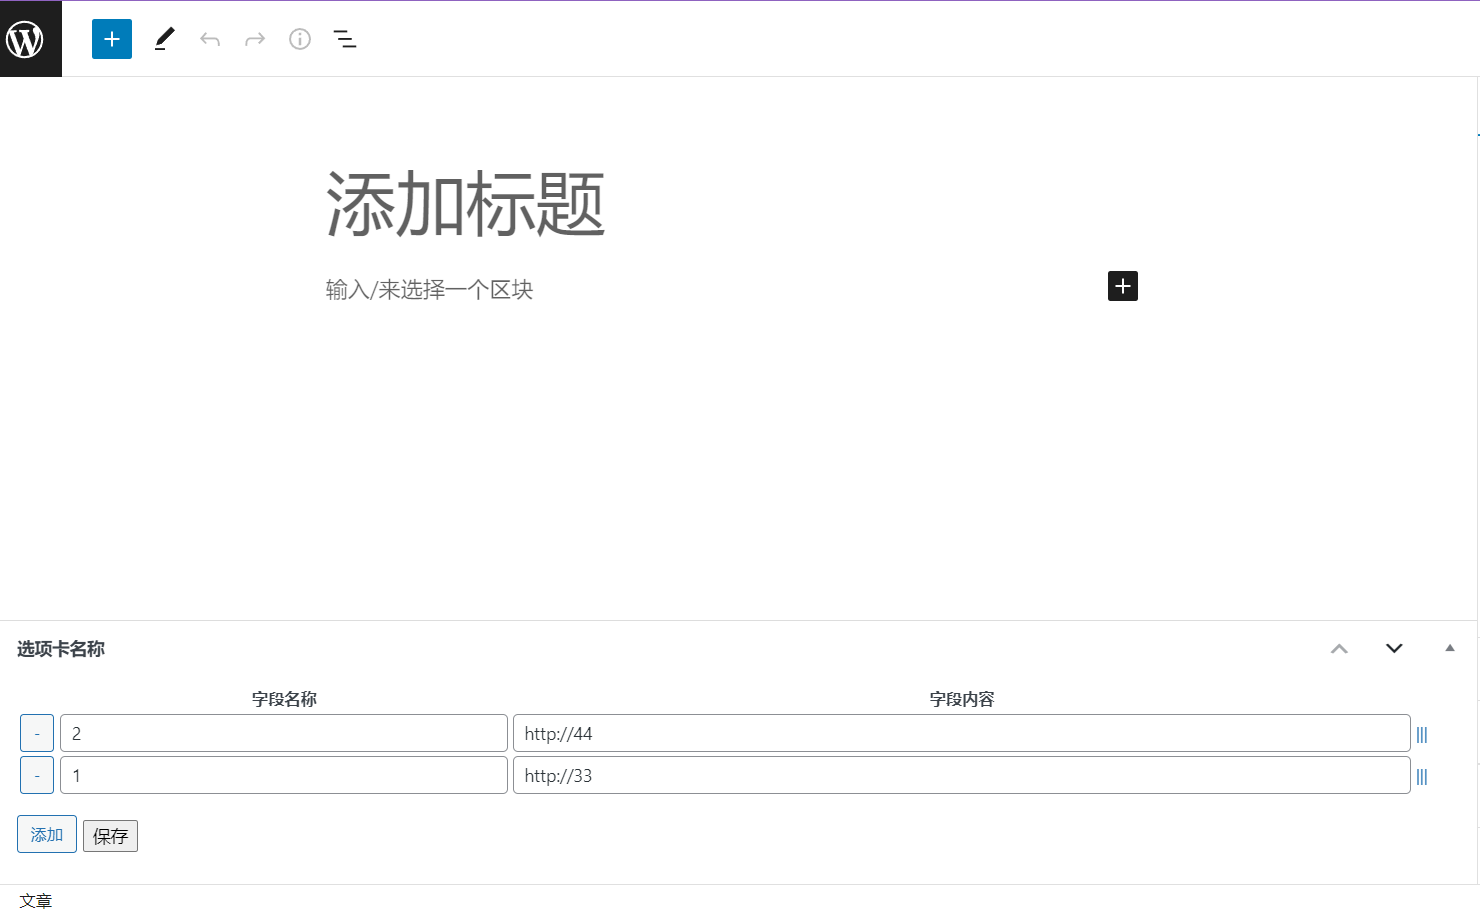Open the List View outline icon

[345, 39]
